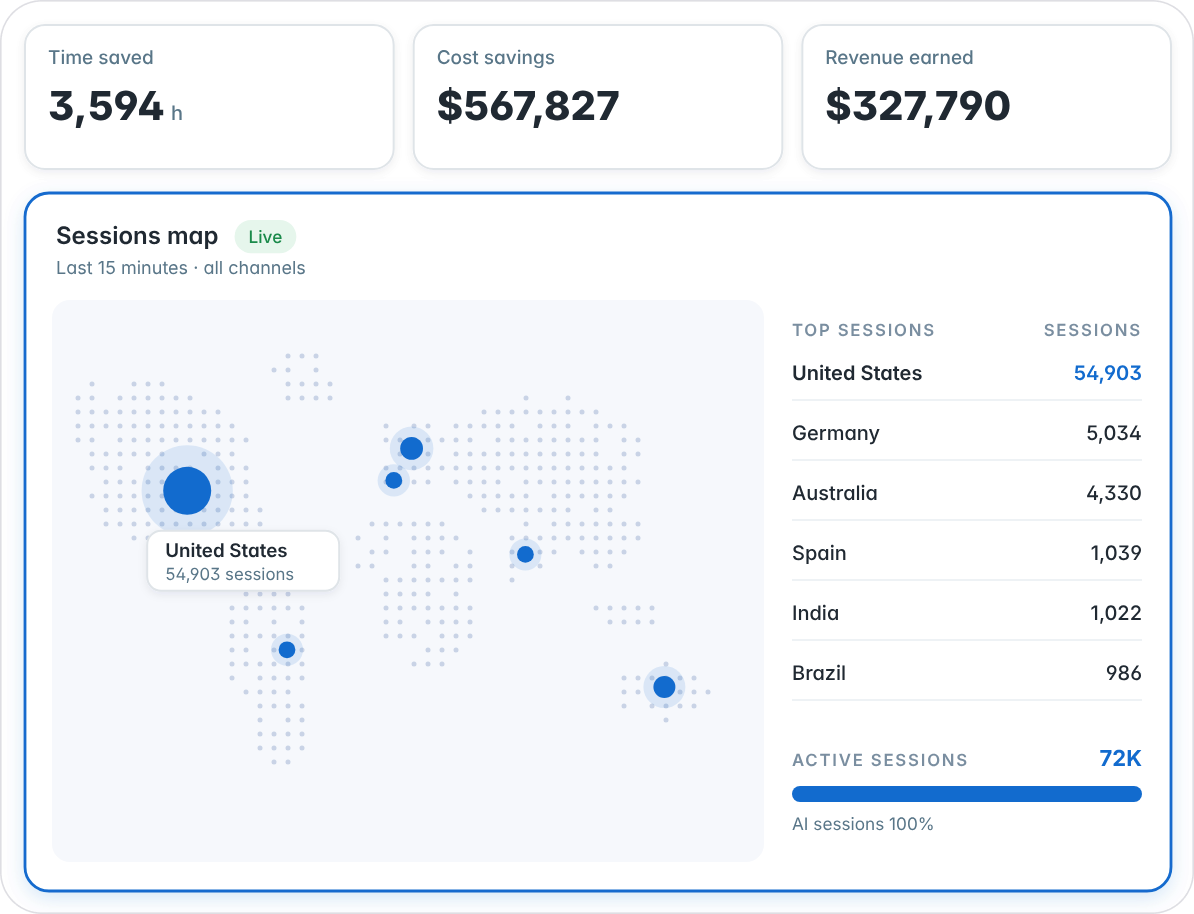
Task: Click the AI sessions 100% label
Action: coord(862,824)
